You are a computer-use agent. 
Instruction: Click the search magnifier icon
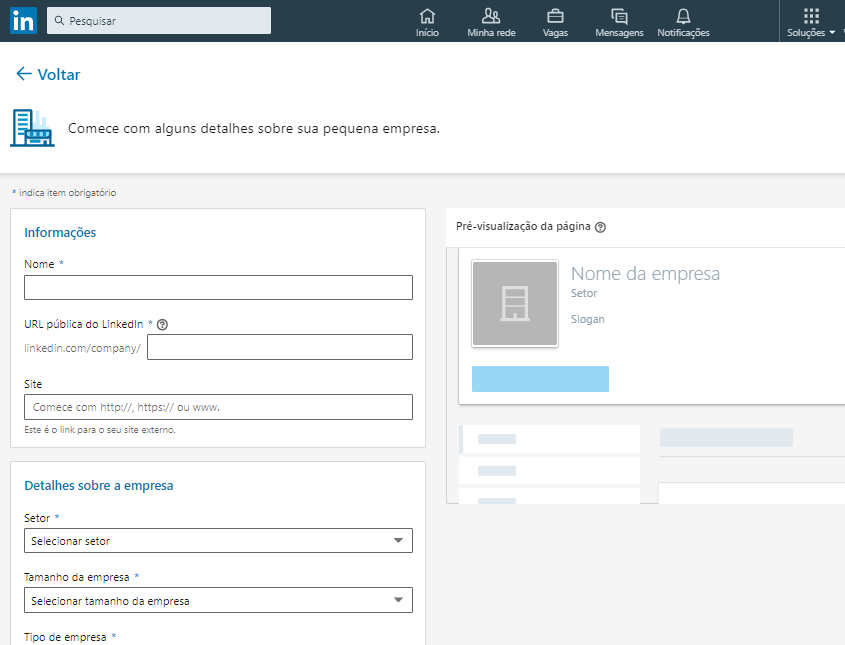[59, 20]
